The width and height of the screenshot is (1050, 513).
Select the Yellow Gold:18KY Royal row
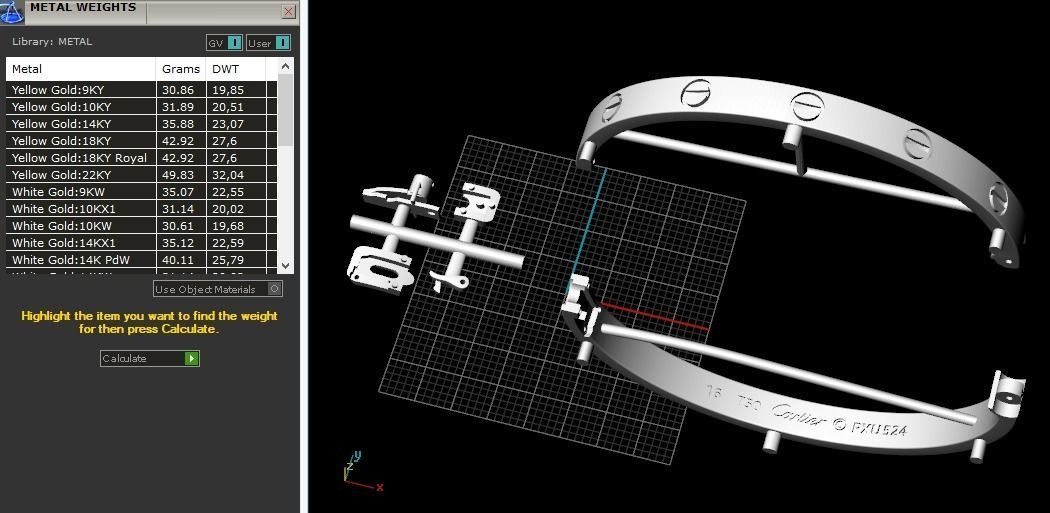pos(141,158)
